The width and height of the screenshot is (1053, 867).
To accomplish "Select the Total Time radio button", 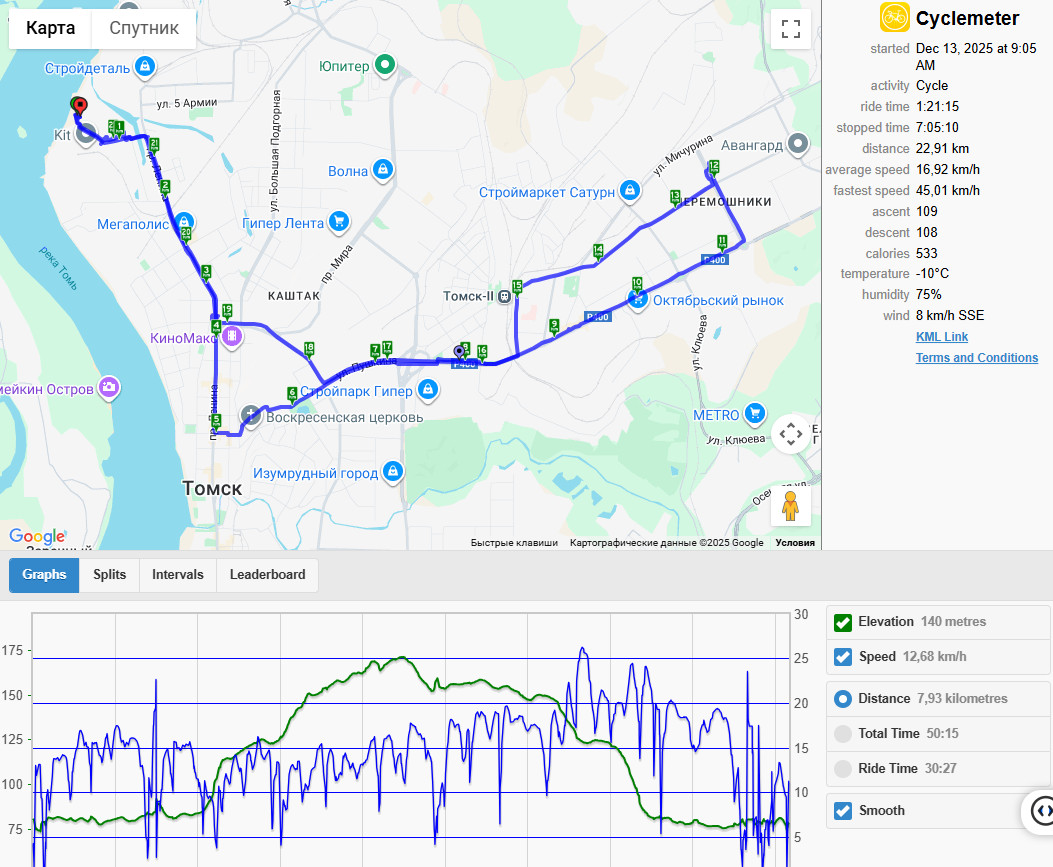I will tap(843, 733).
